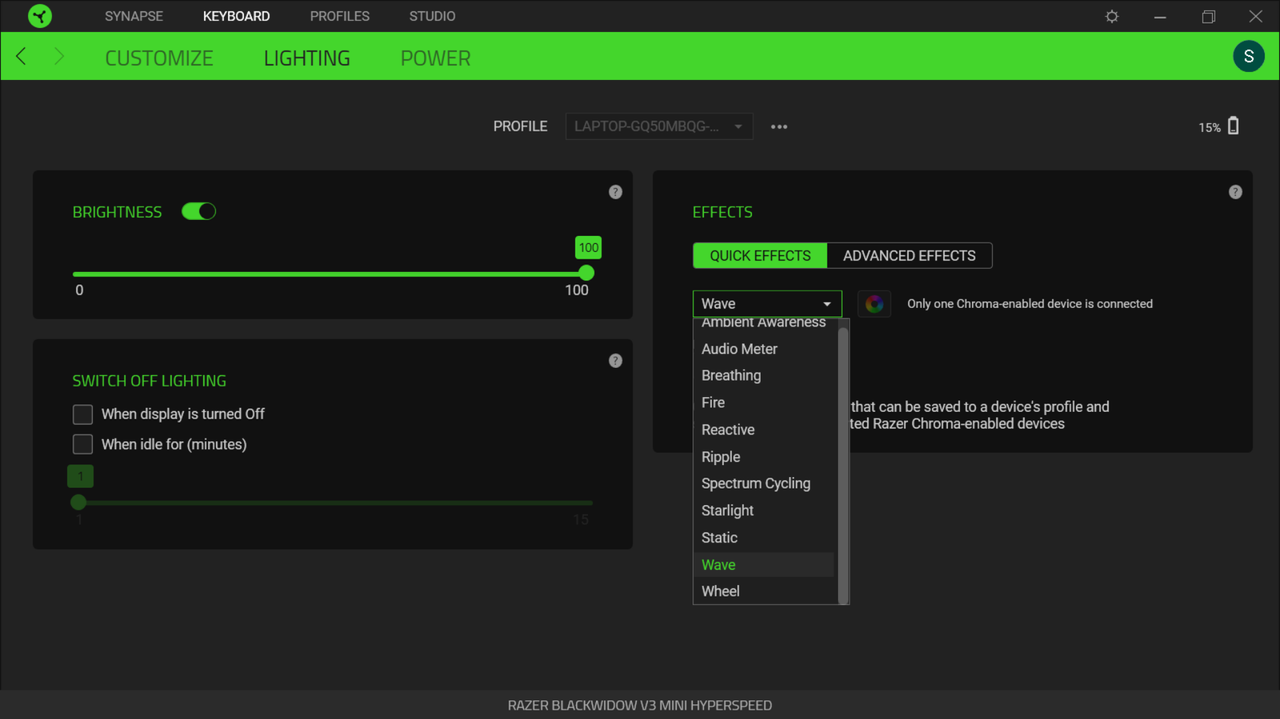The height and width of the screenshot is (719, 1280).
Task: Open the Profile dropdown
Action: tap(659, 127)
